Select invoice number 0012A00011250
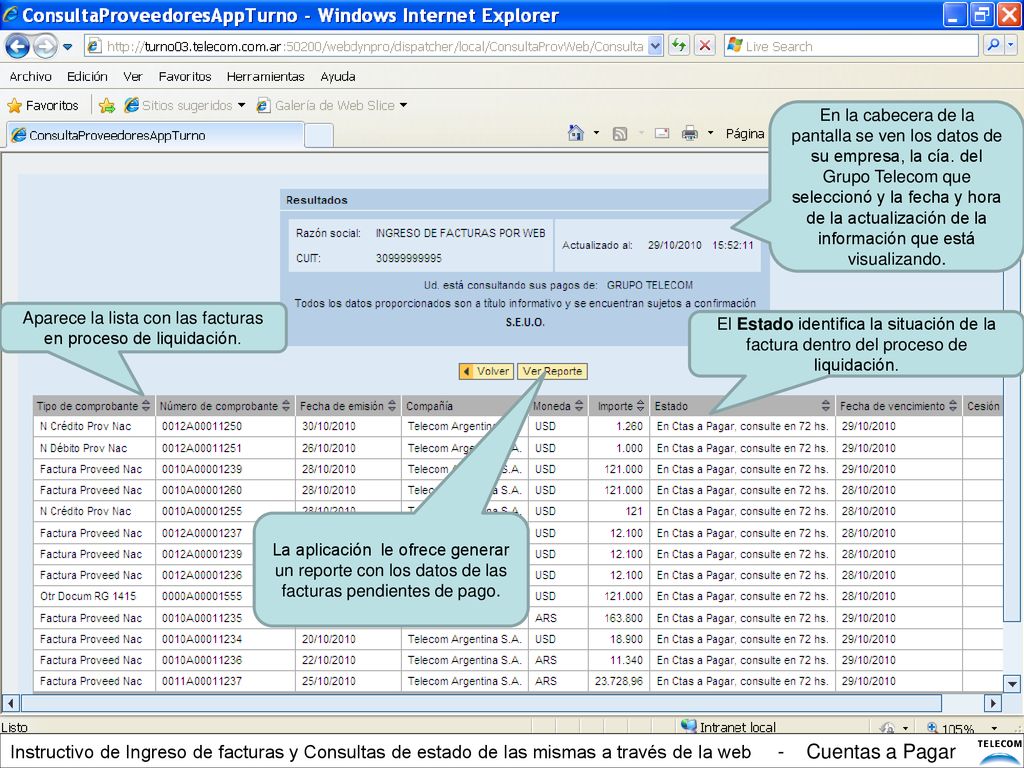The image size is (1024, 768). (202, 426)
